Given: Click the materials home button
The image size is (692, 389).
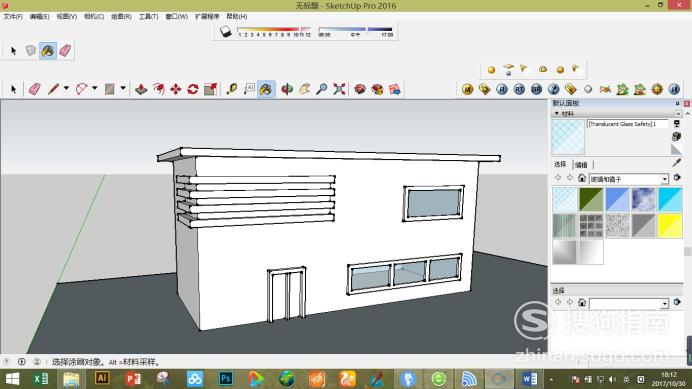Looking at the screenshot, I should tap(582, 178).
